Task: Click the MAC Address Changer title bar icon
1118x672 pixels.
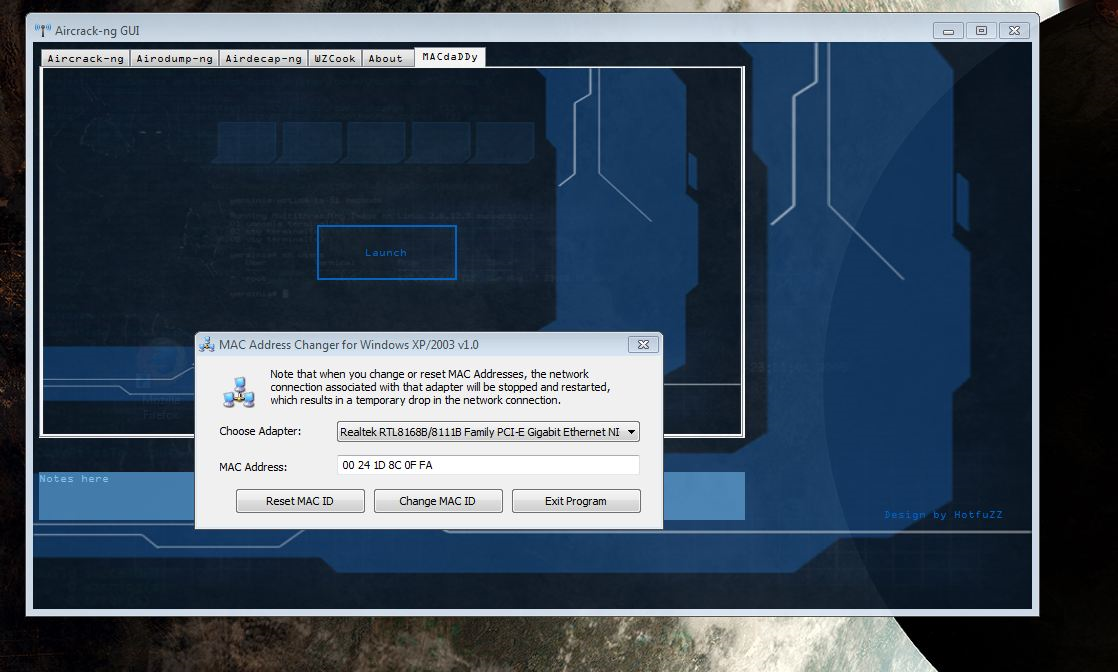Action: click(207, 345)
